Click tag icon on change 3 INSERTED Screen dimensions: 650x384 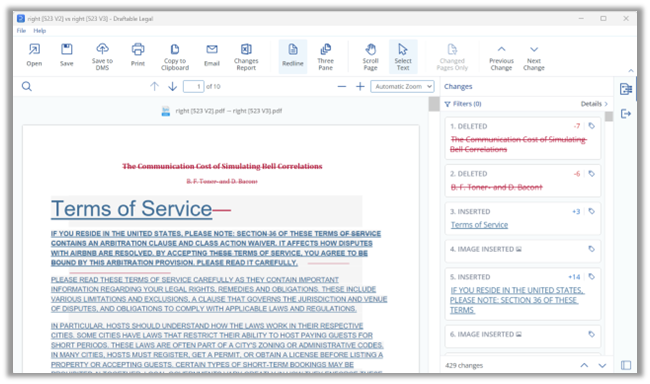click(x=592, y=211)
